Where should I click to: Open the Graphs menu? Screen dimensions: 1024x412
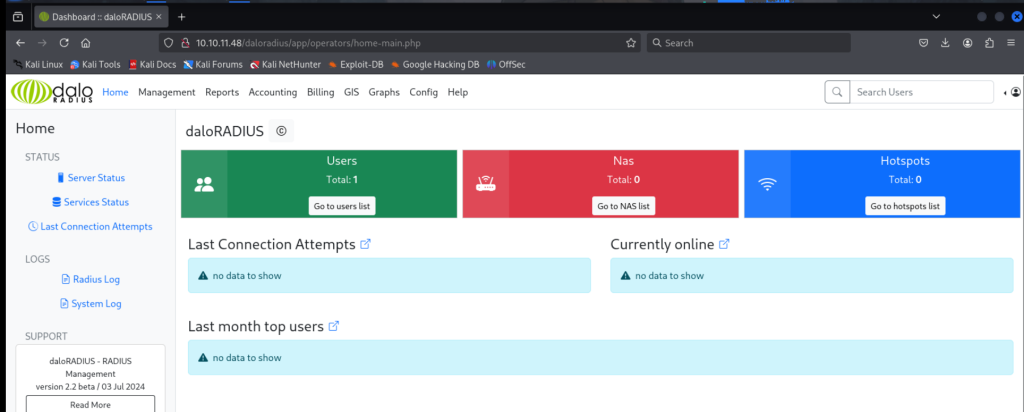coord(384,92)
